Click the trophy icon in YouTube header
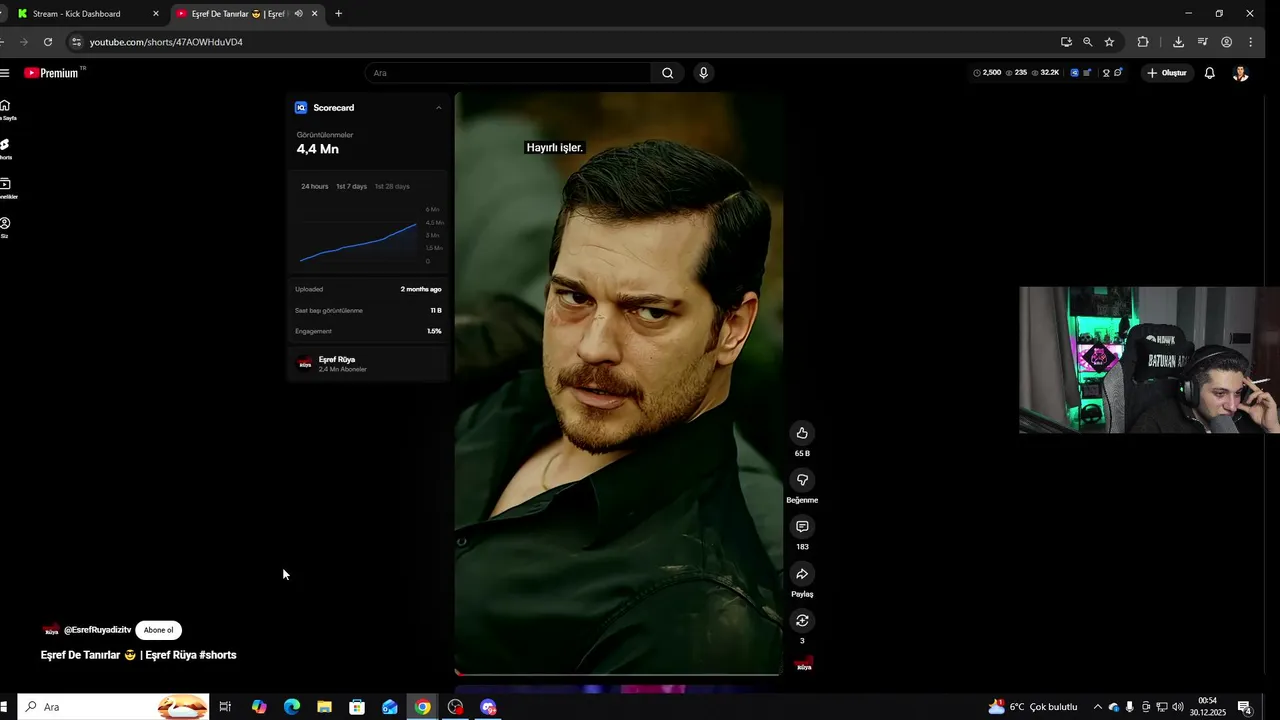1280x720 pixels. [x=1106, y=73]
